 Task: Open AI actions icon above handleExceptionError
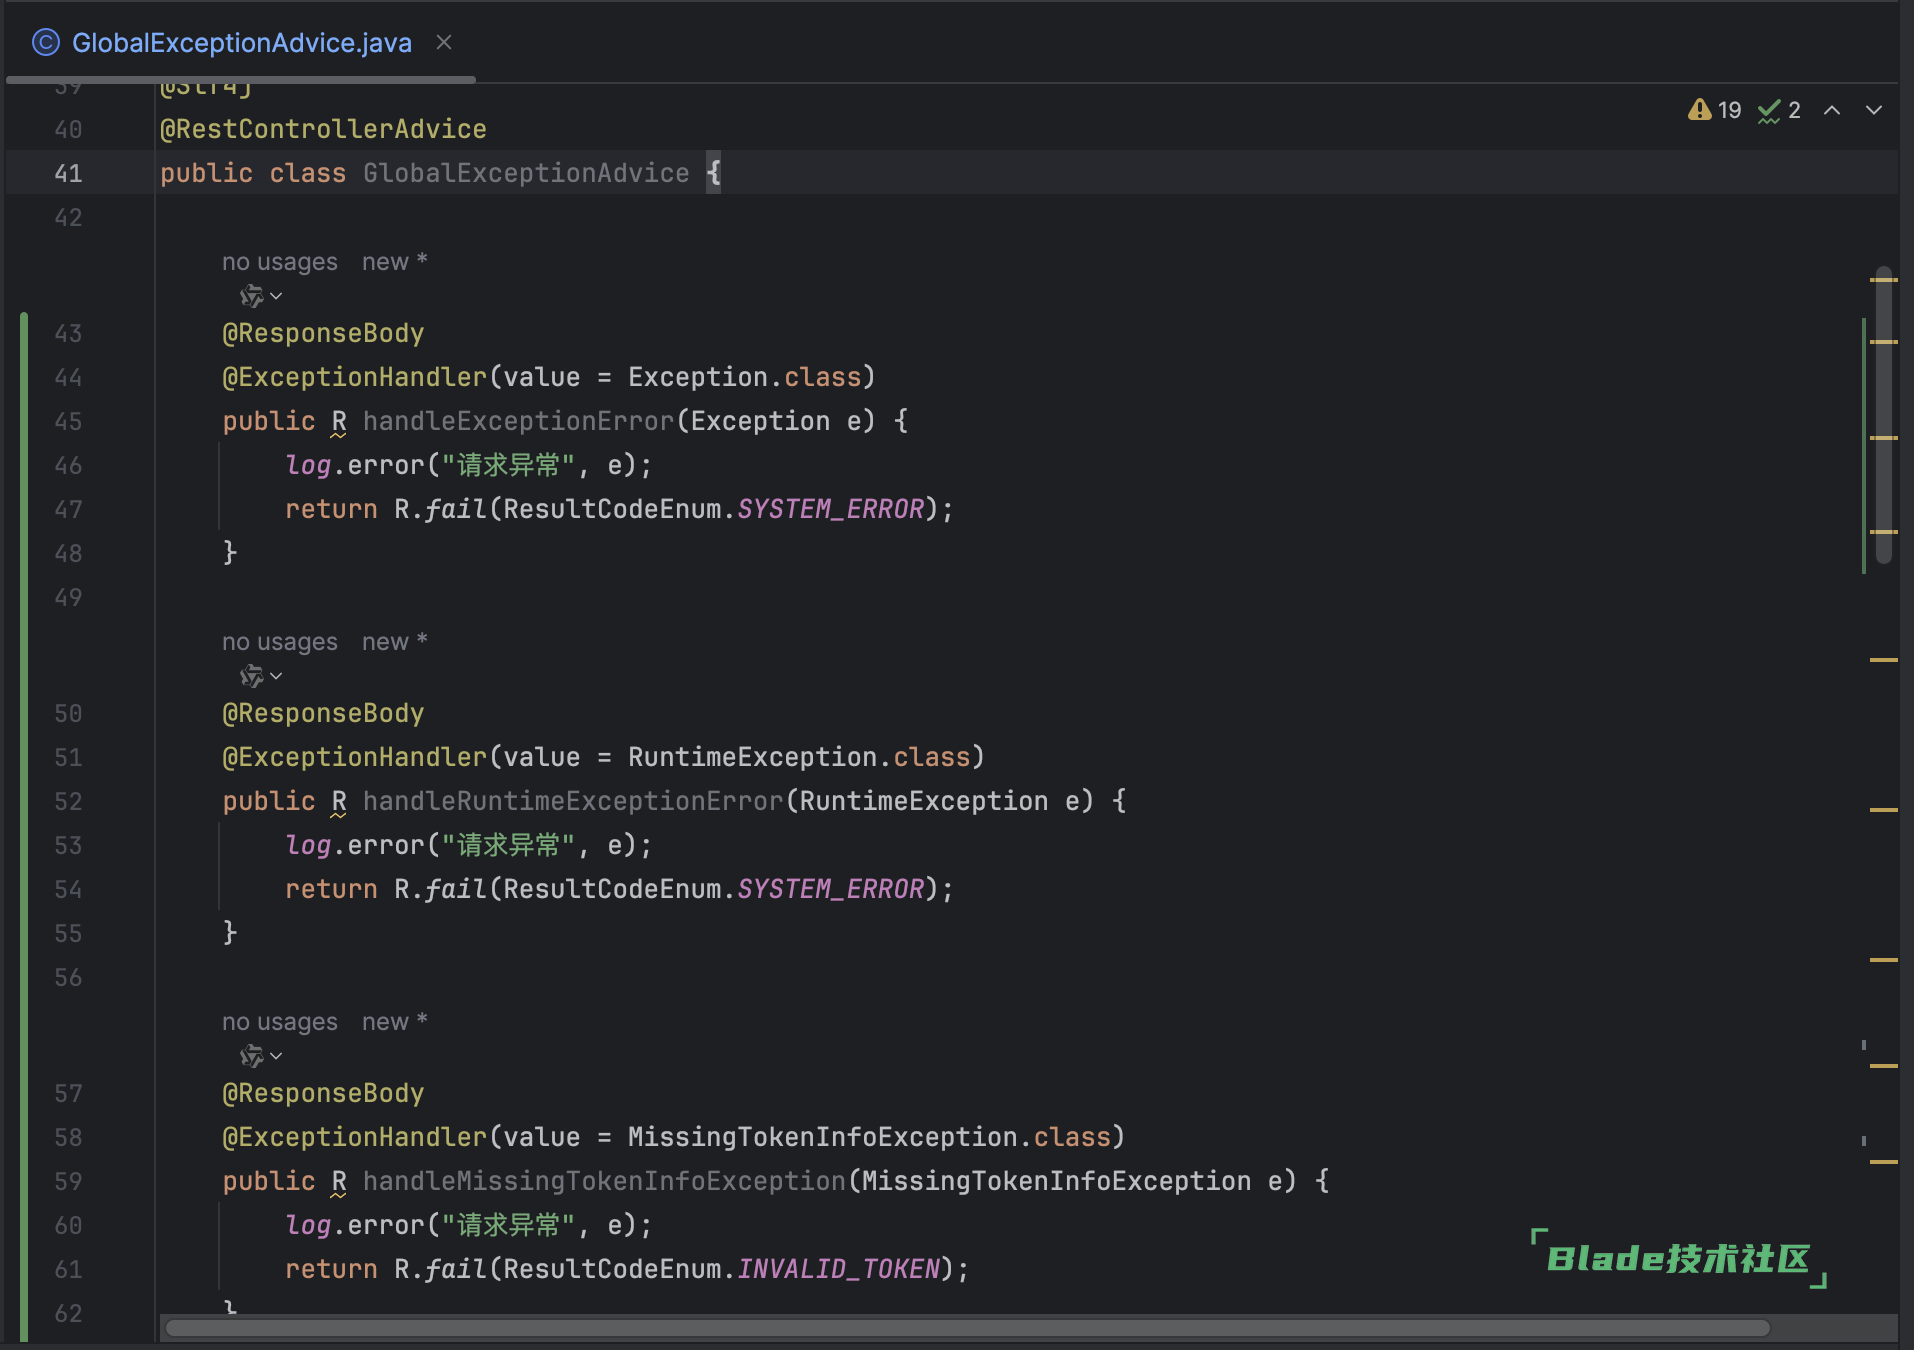(251, 296)
